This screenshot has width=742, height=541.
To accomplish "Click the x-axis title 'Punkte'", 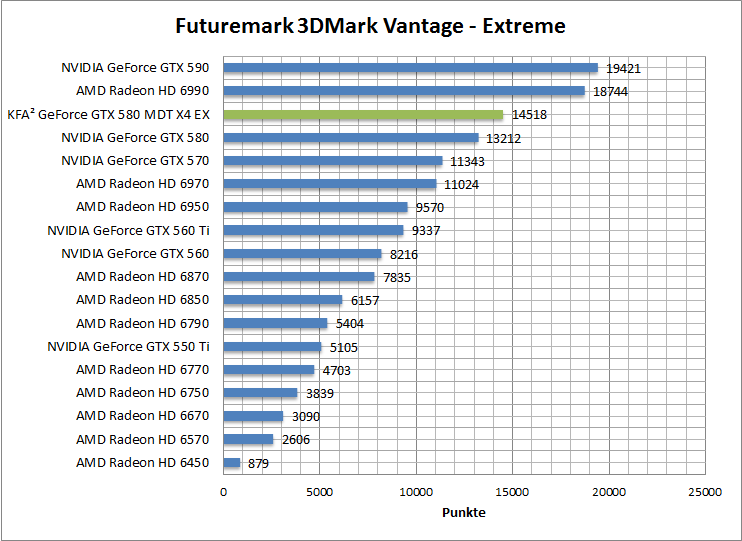I will coord(464,512).
